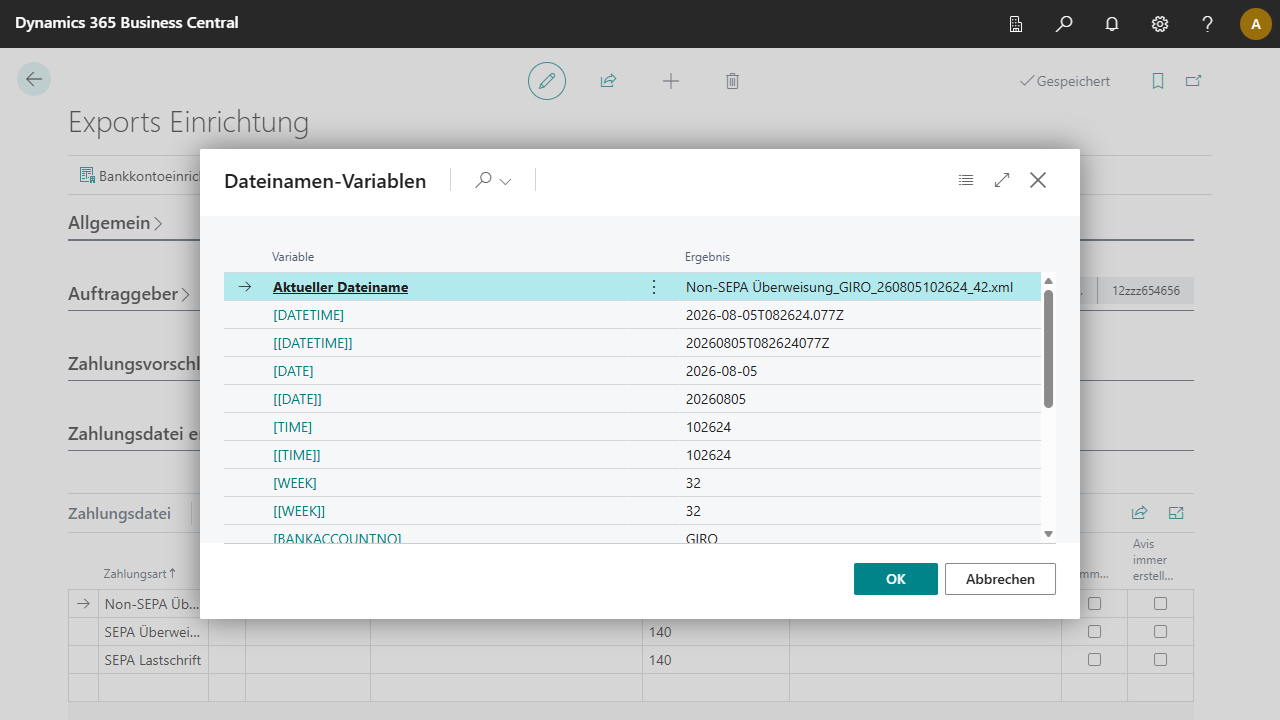Open the Aktueller Dateiname link

point(340,287)
